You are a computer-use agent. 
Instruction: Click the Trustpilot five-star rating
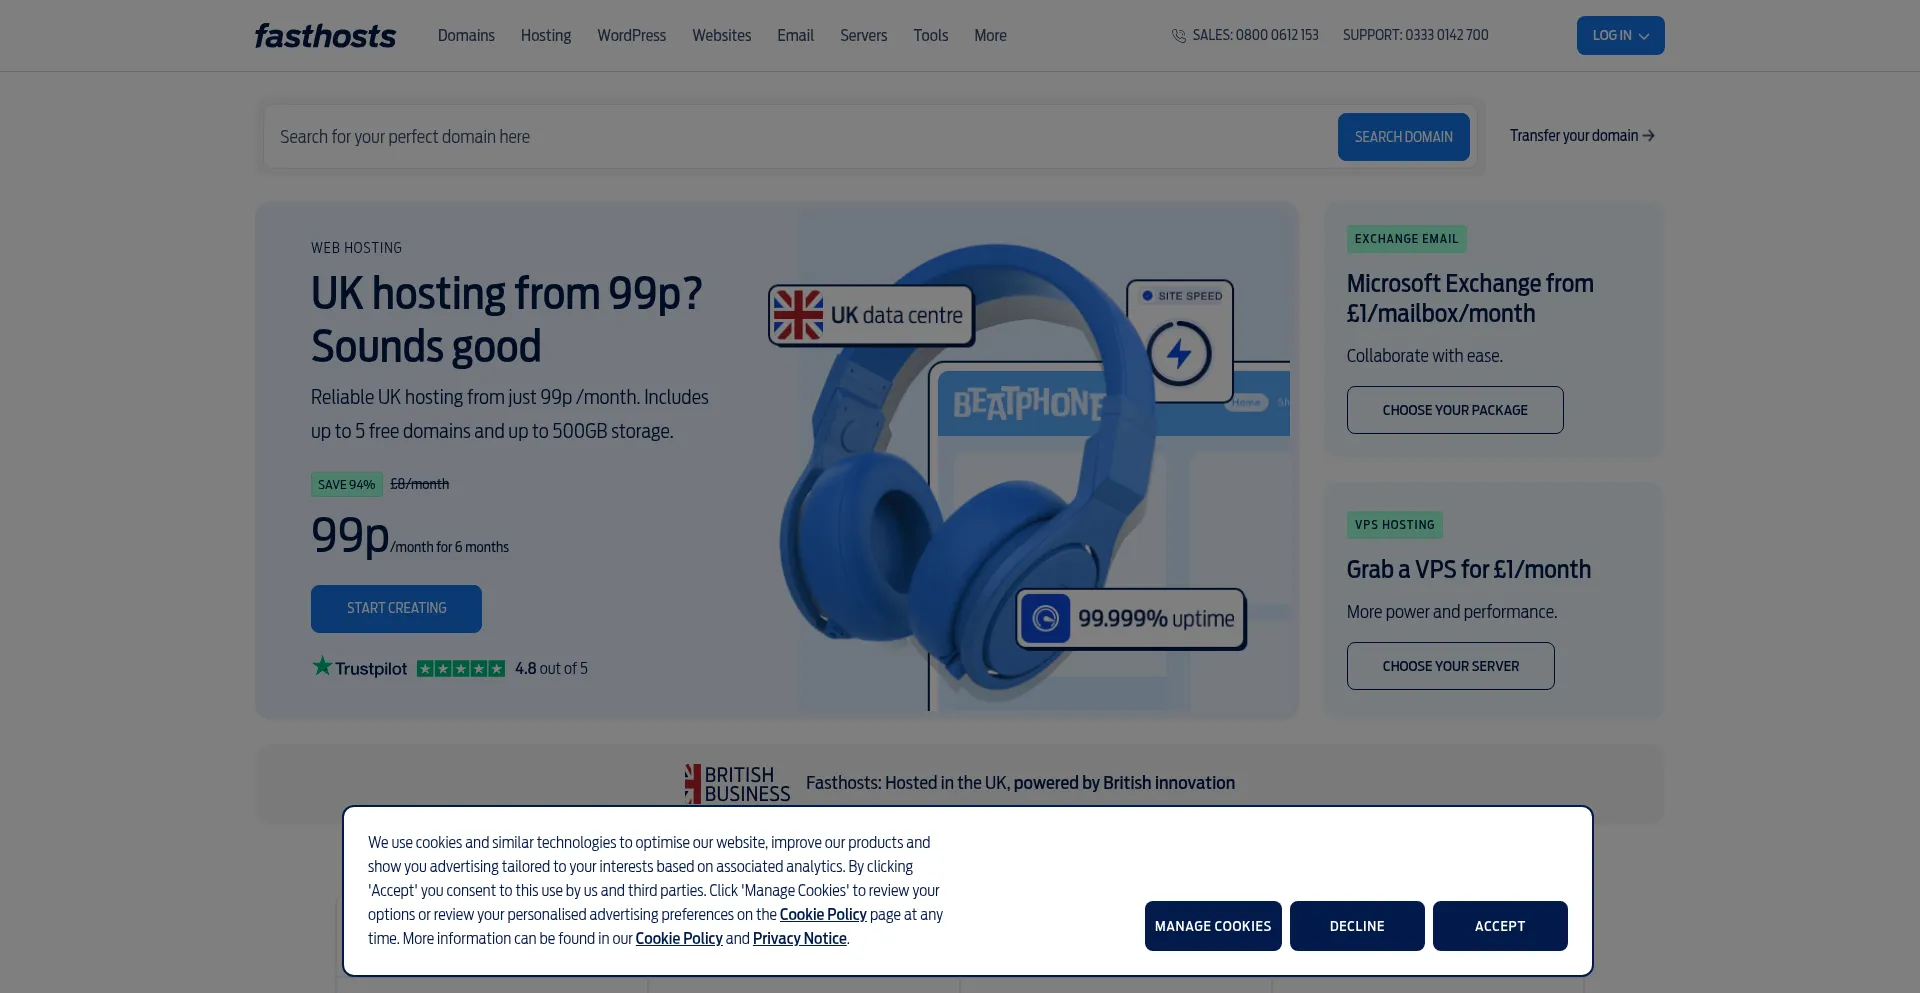click(461, 669)
